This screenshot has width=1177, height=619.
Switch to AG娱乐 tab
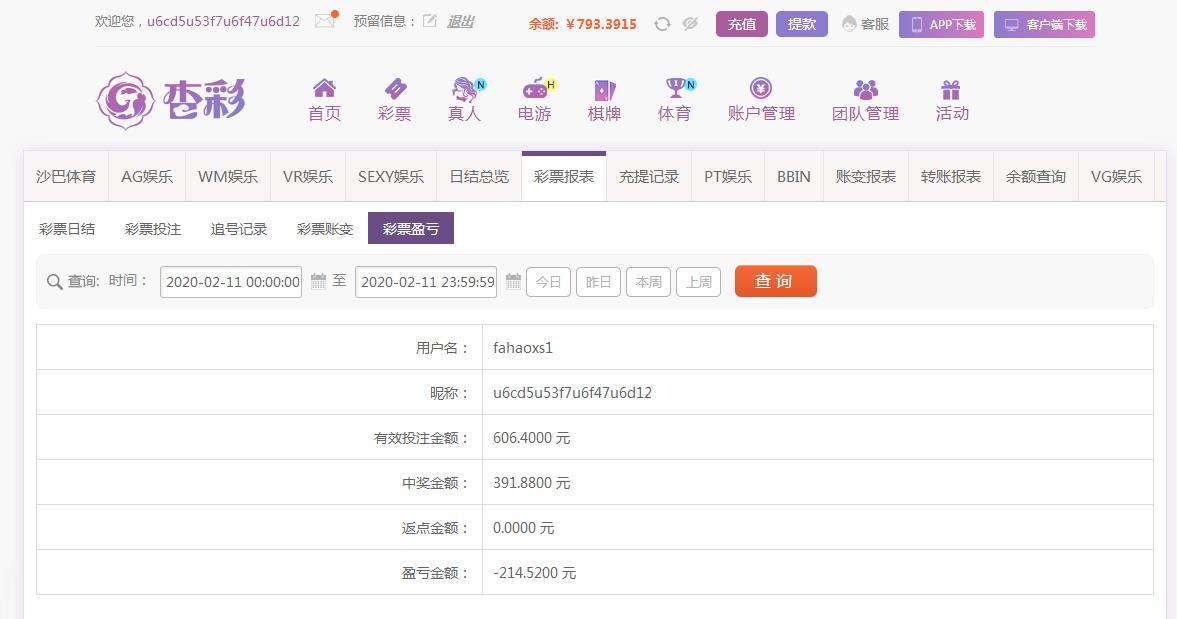click(147, 176)
